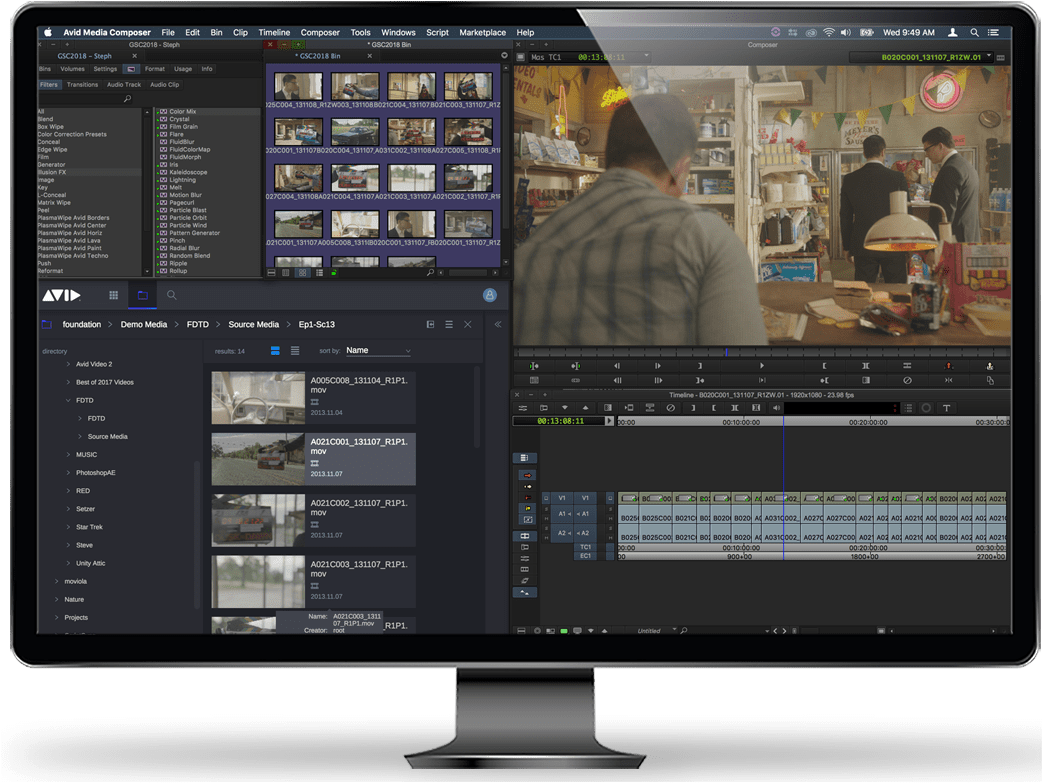
Task: Switch to list view in results header
Action: coord(295,351)
